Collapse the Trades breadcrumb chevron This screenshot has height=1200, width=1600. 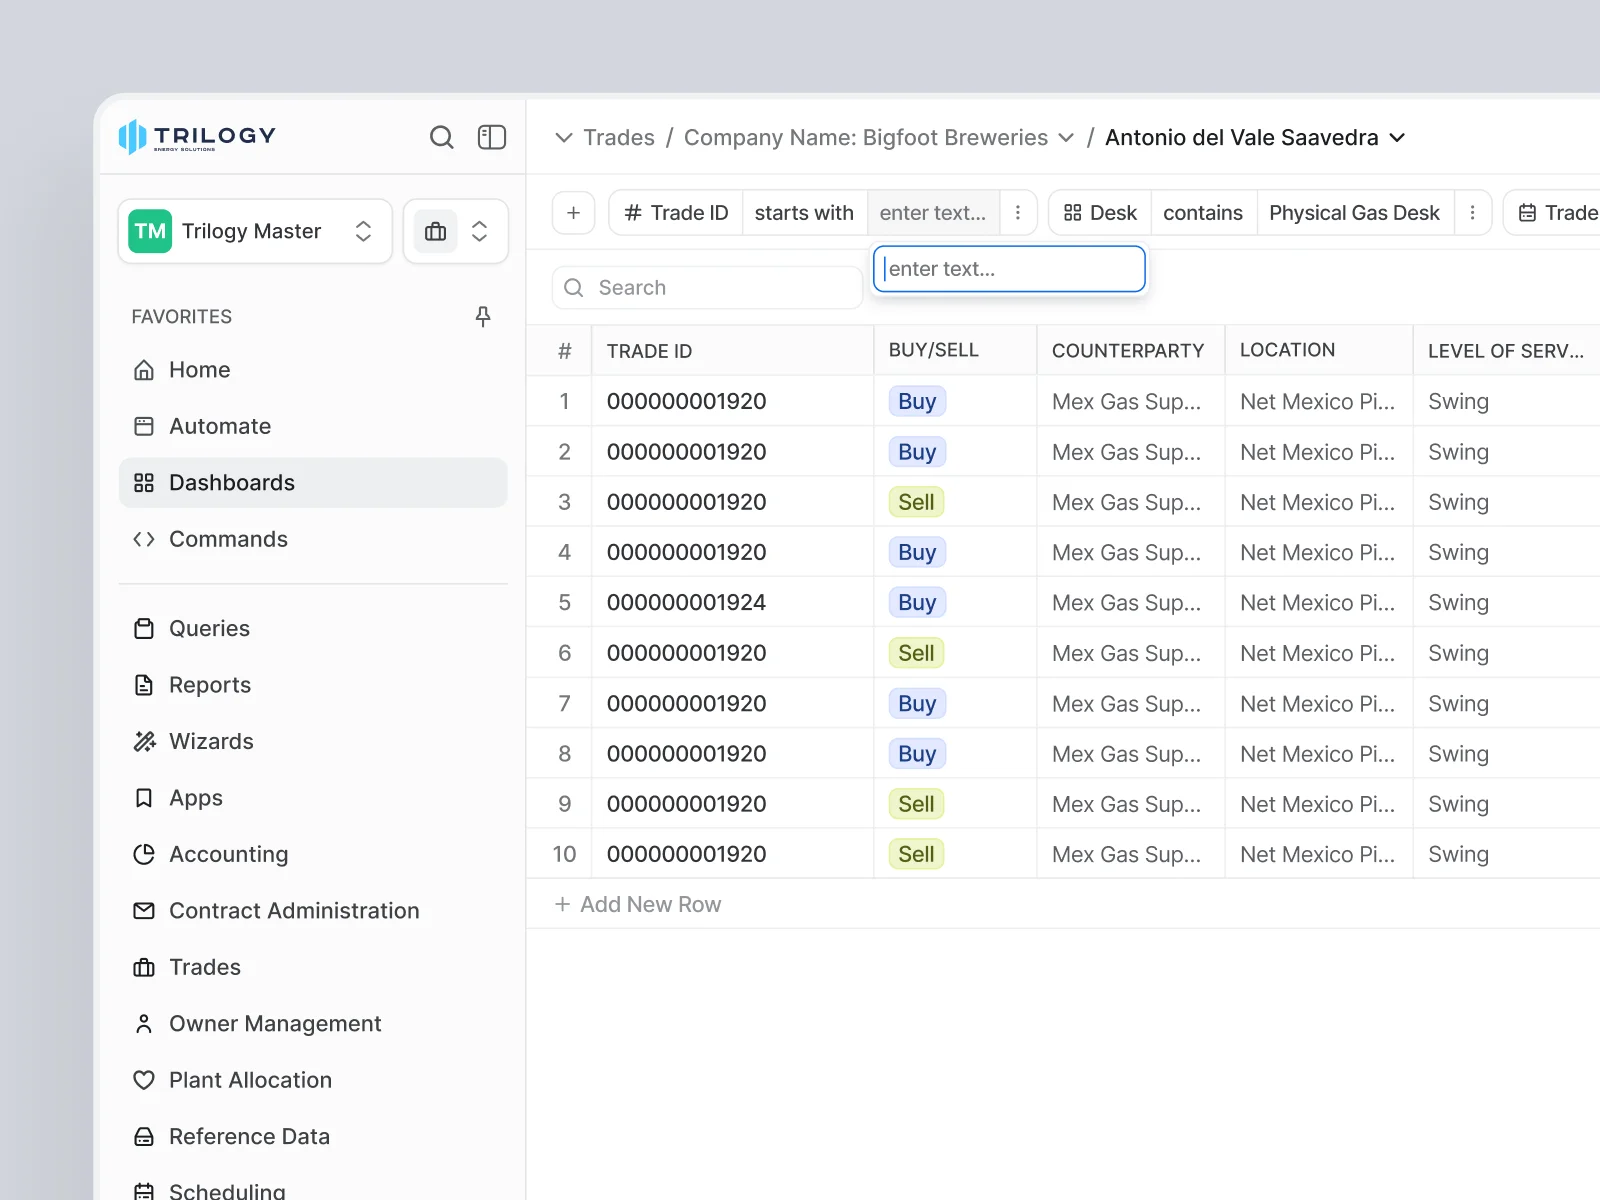click(x=564, y=138)
